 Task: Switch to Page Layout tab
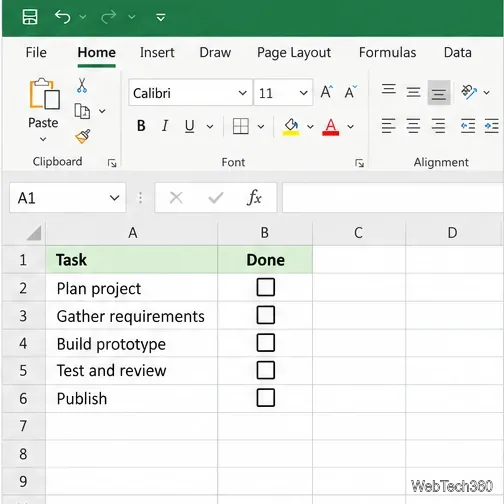pyautogui.click(x=294, y=53)
